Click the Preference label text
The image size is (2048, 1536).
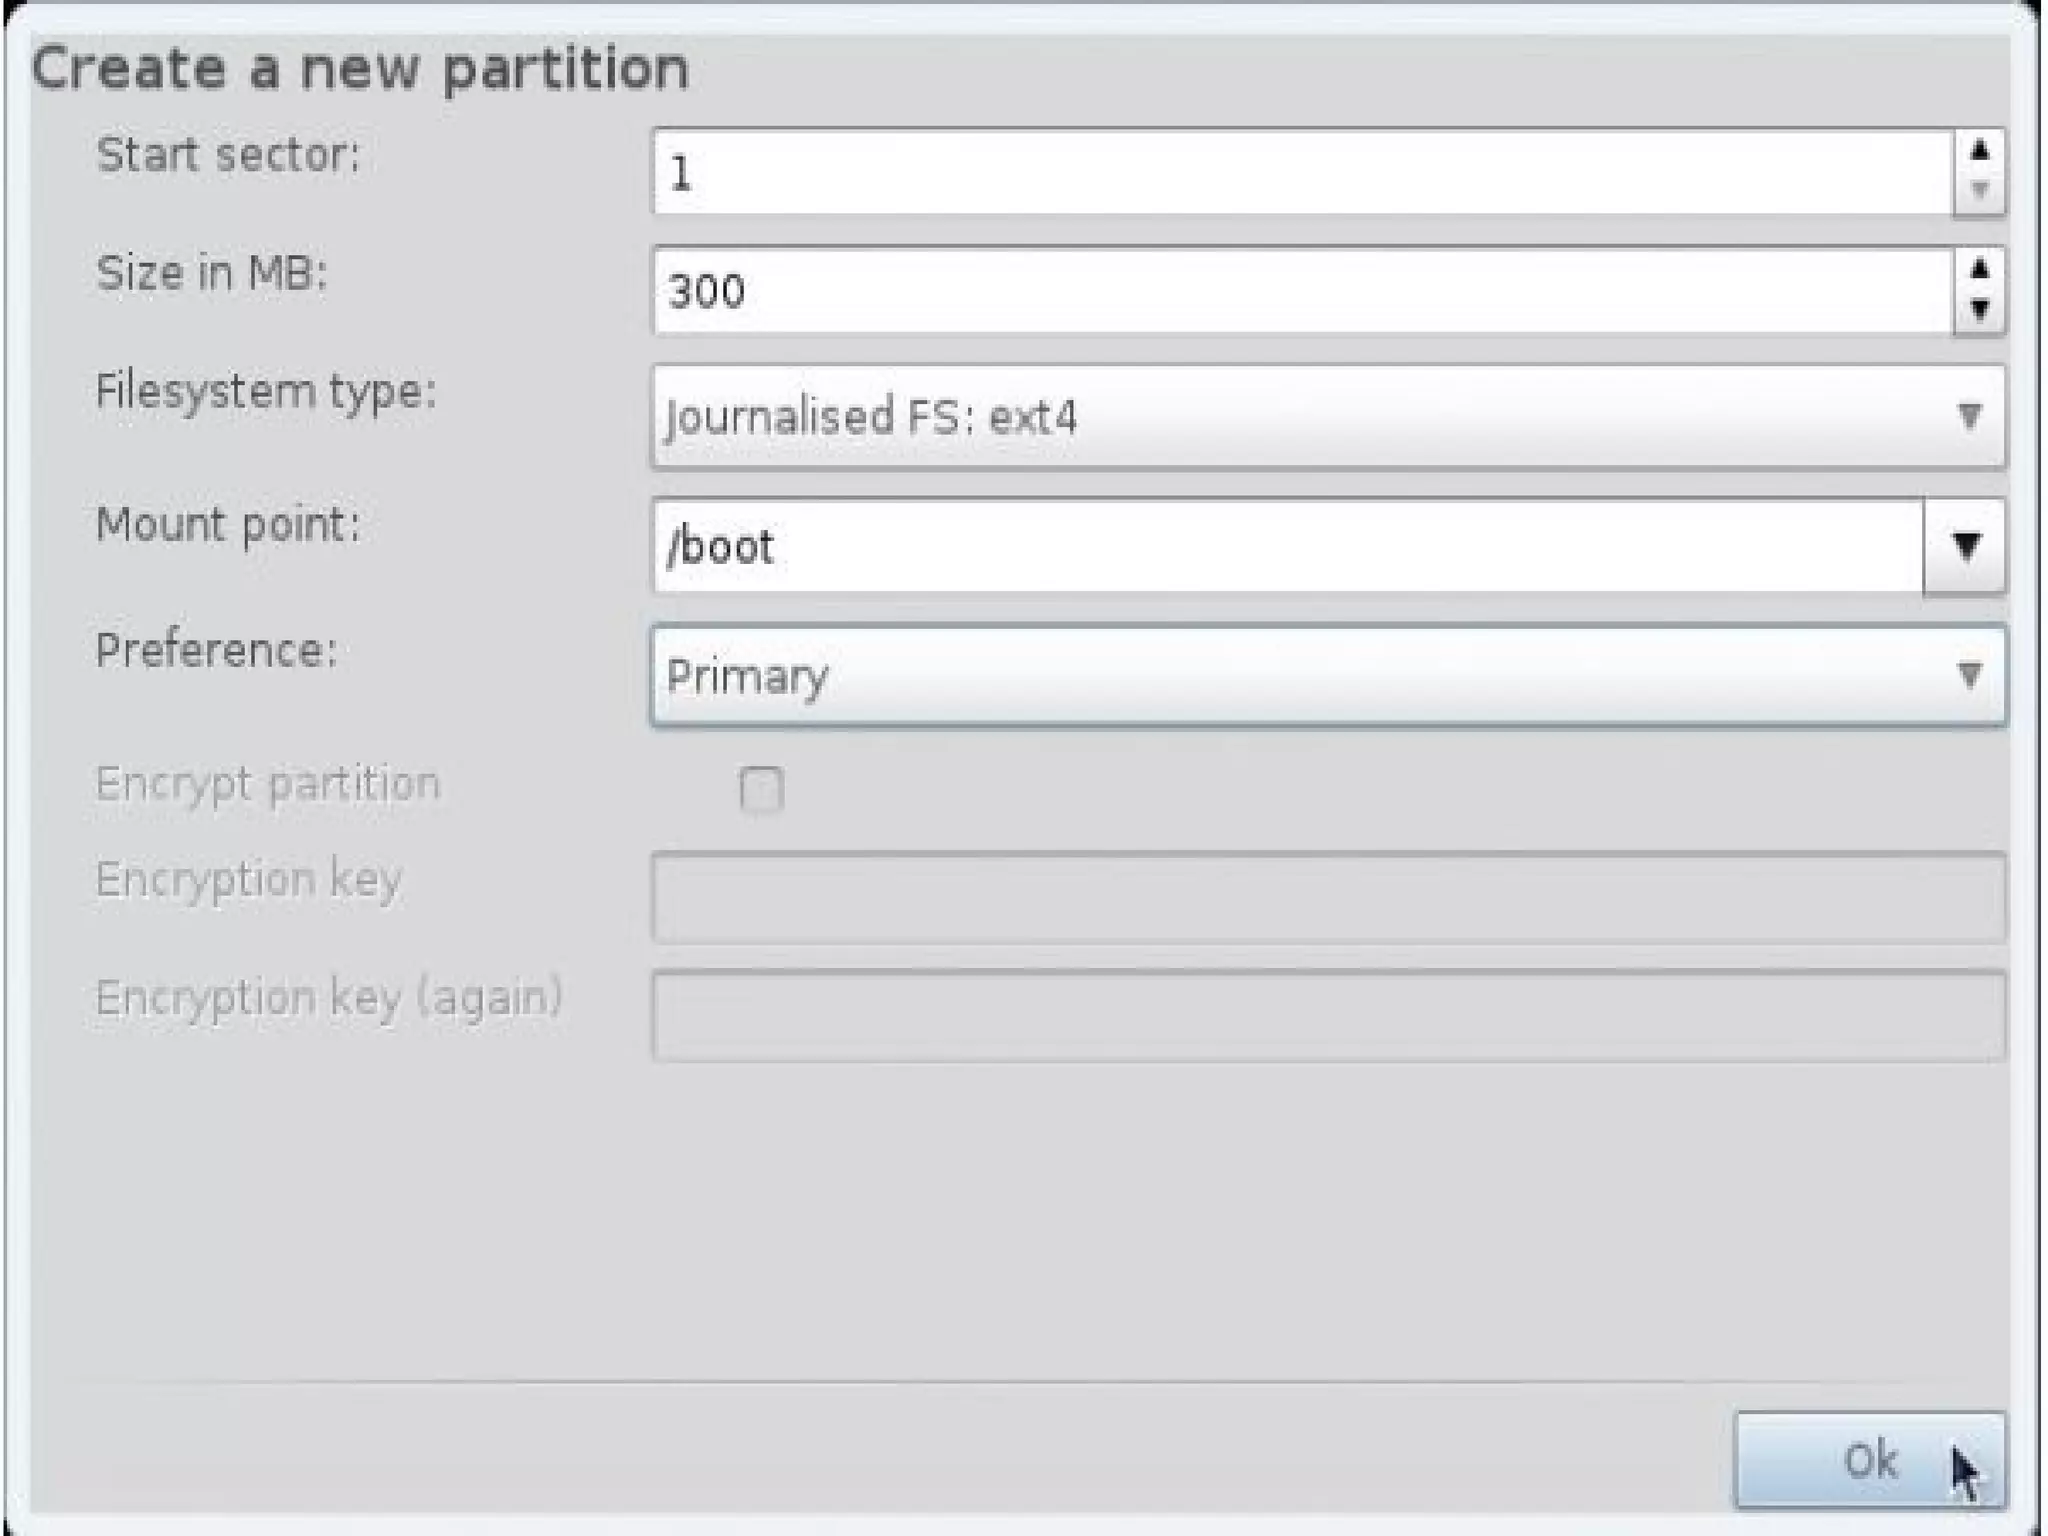coord(216,651)
